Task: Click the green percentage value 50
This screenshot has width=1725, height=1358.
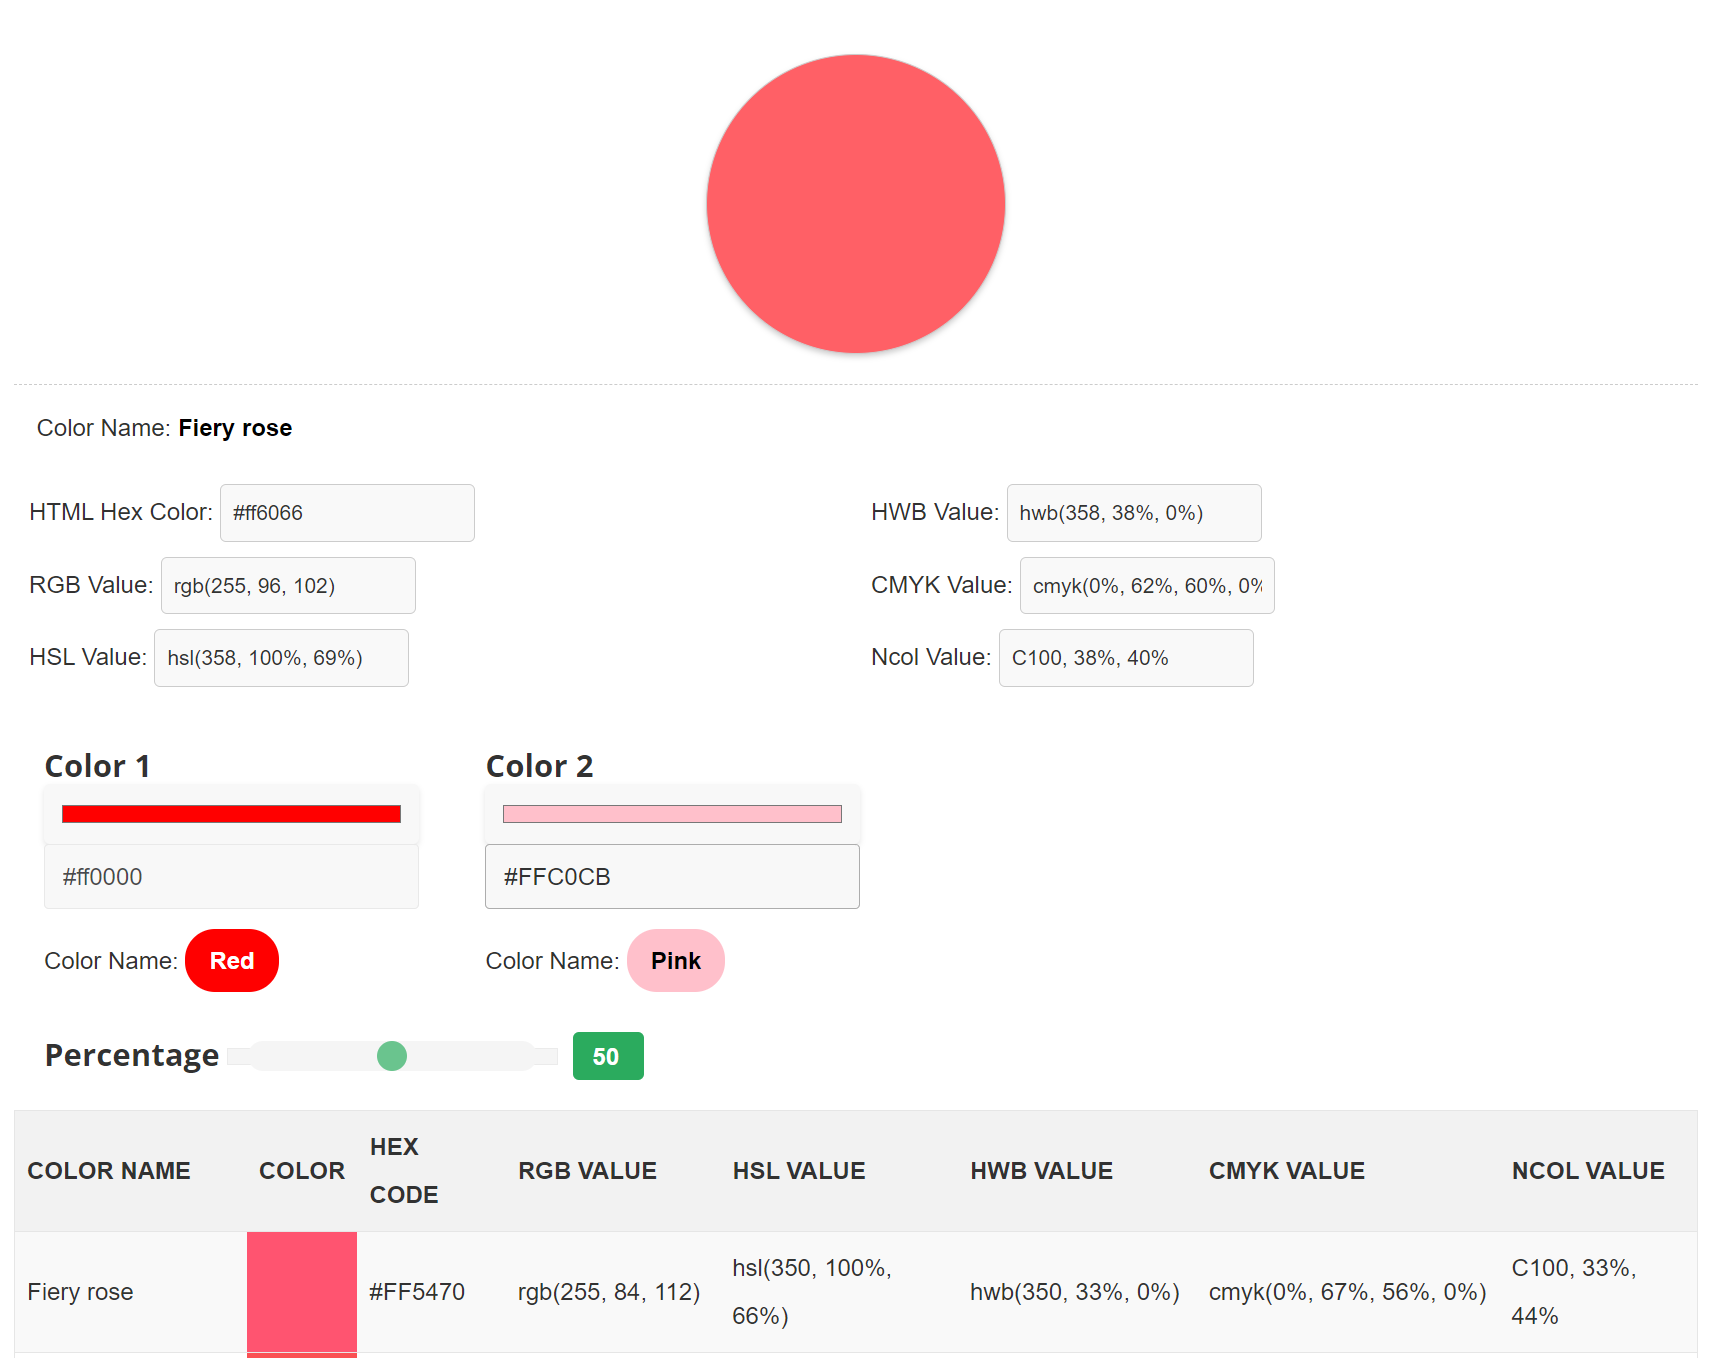Action: tap(608, 1056)
